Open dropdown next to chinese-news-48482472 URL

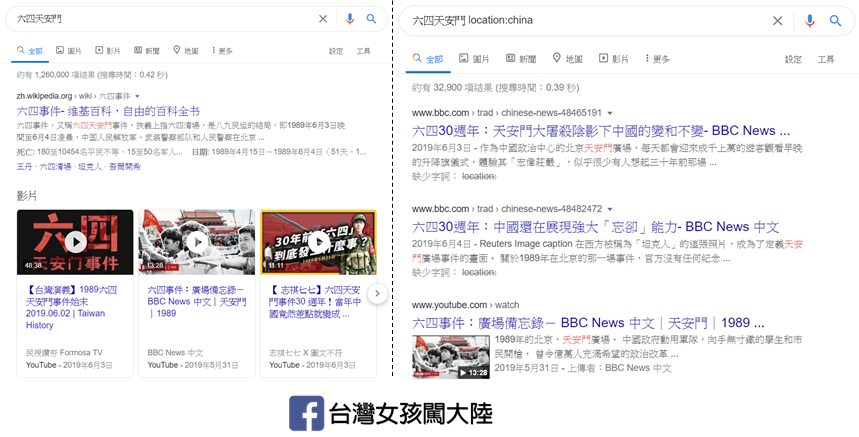pyautogui.click(x=609, y=209)
